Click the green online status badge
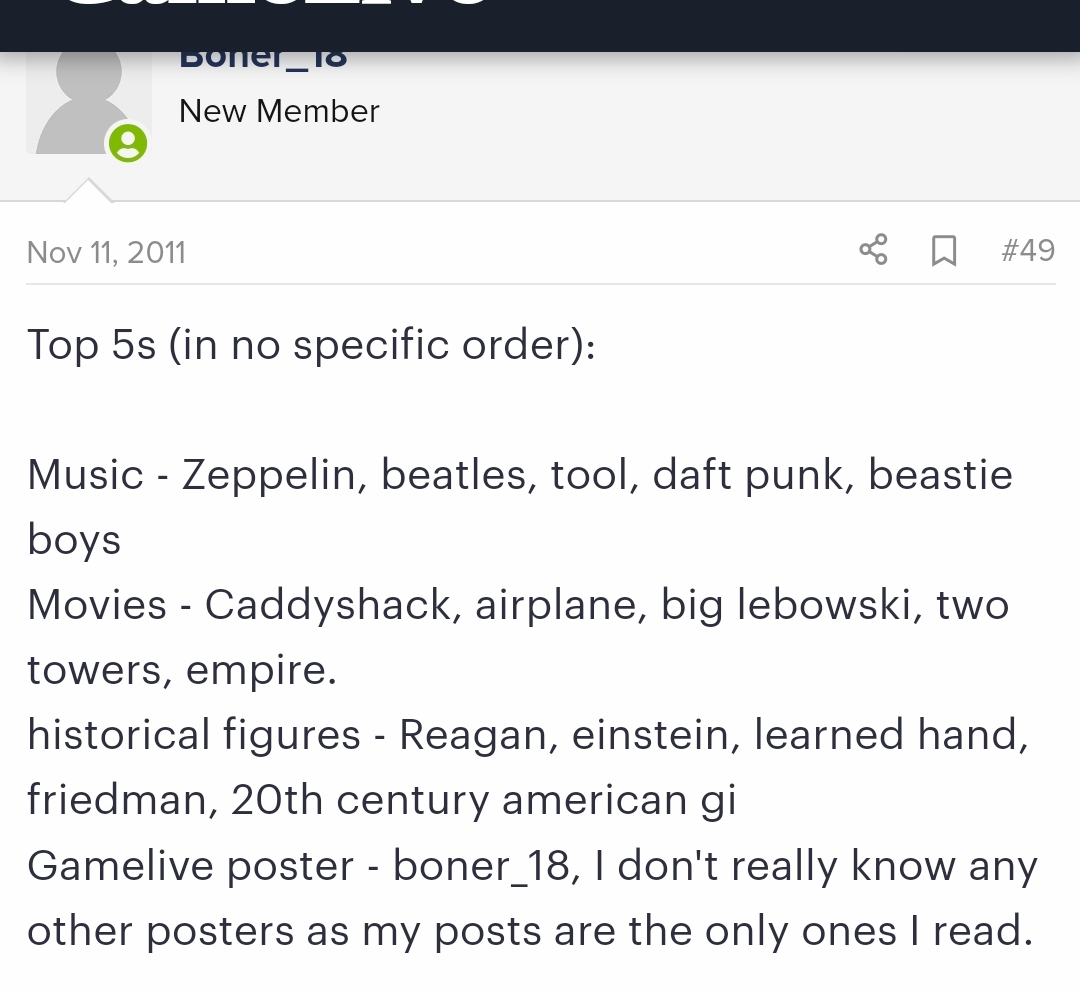Screen dimensions: 1080x990 click(x=128, y=143)
